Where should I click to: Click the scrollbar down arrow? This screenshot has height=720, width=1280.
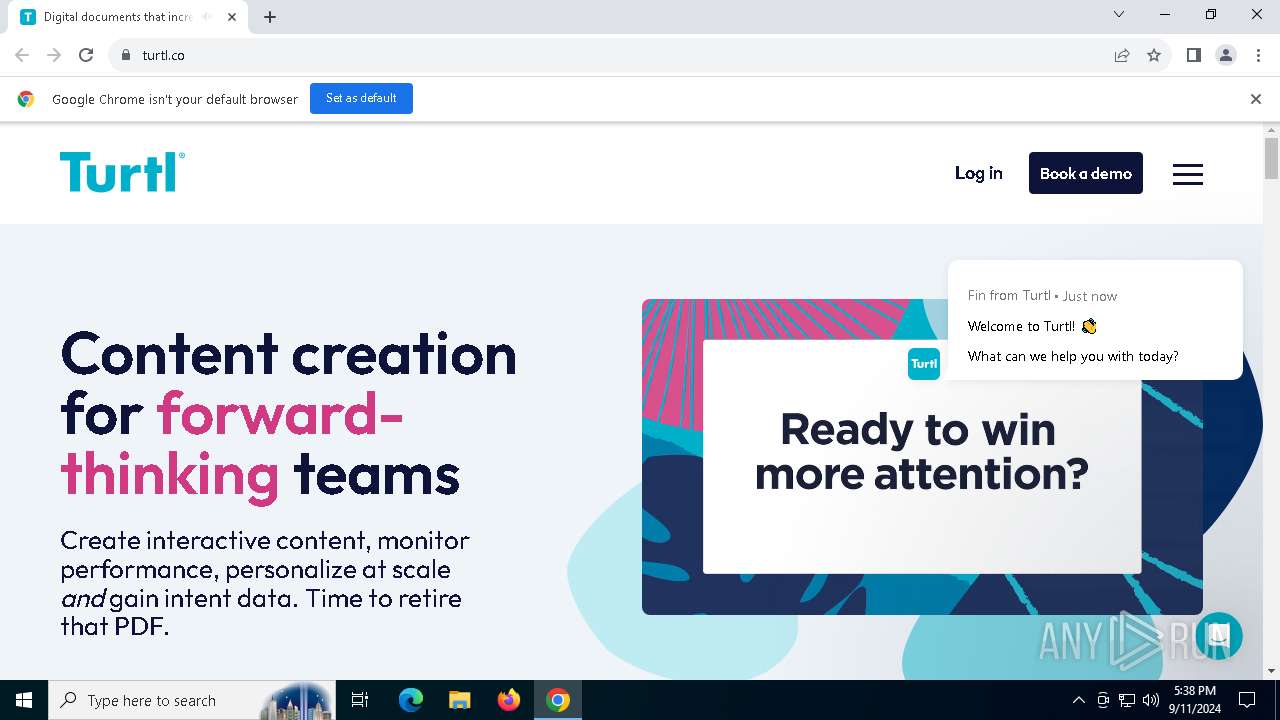(1271, 671)
